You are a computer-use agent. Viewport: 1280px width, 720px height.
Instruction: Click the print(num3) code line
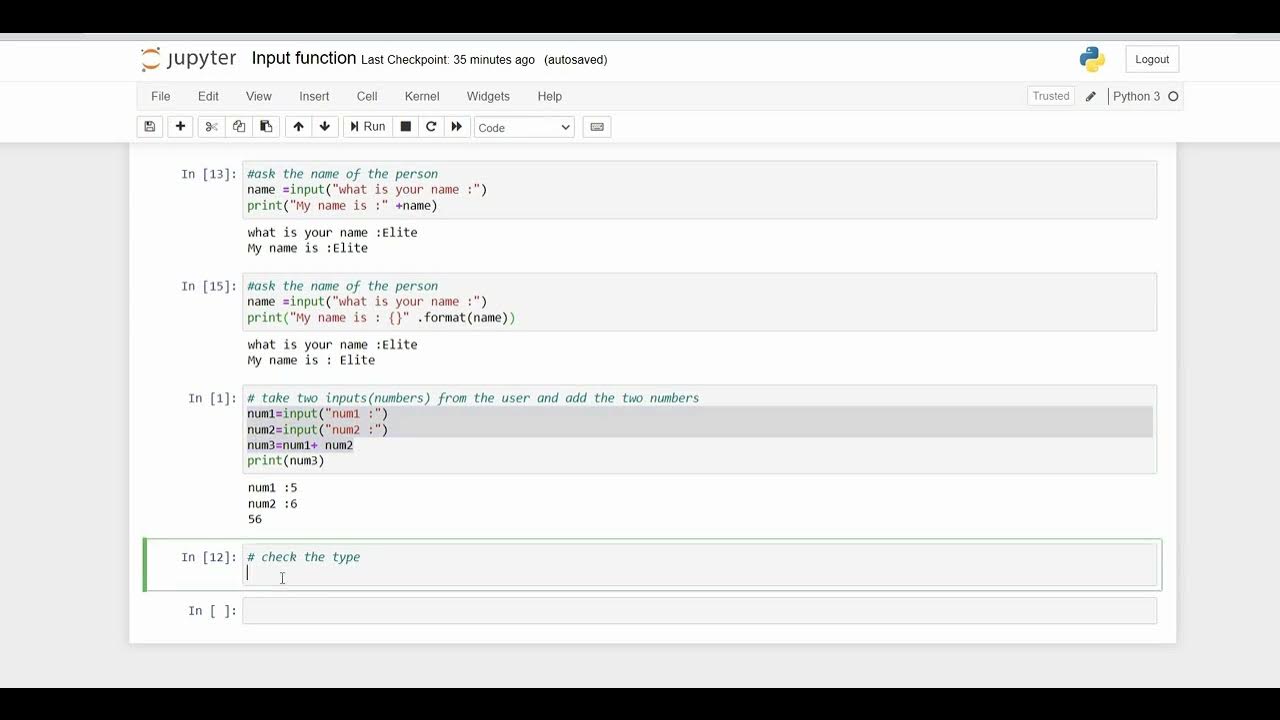click(x=286, y=461)
